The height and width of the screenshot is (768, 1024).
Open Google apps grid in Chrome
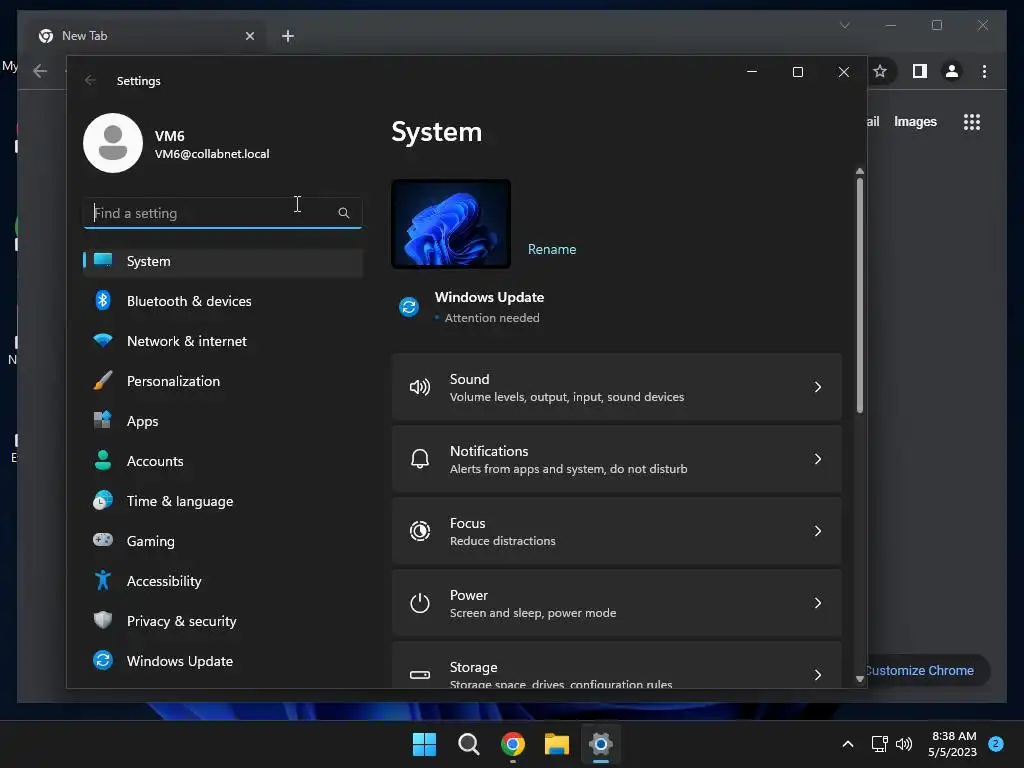[x=972, y=121]
